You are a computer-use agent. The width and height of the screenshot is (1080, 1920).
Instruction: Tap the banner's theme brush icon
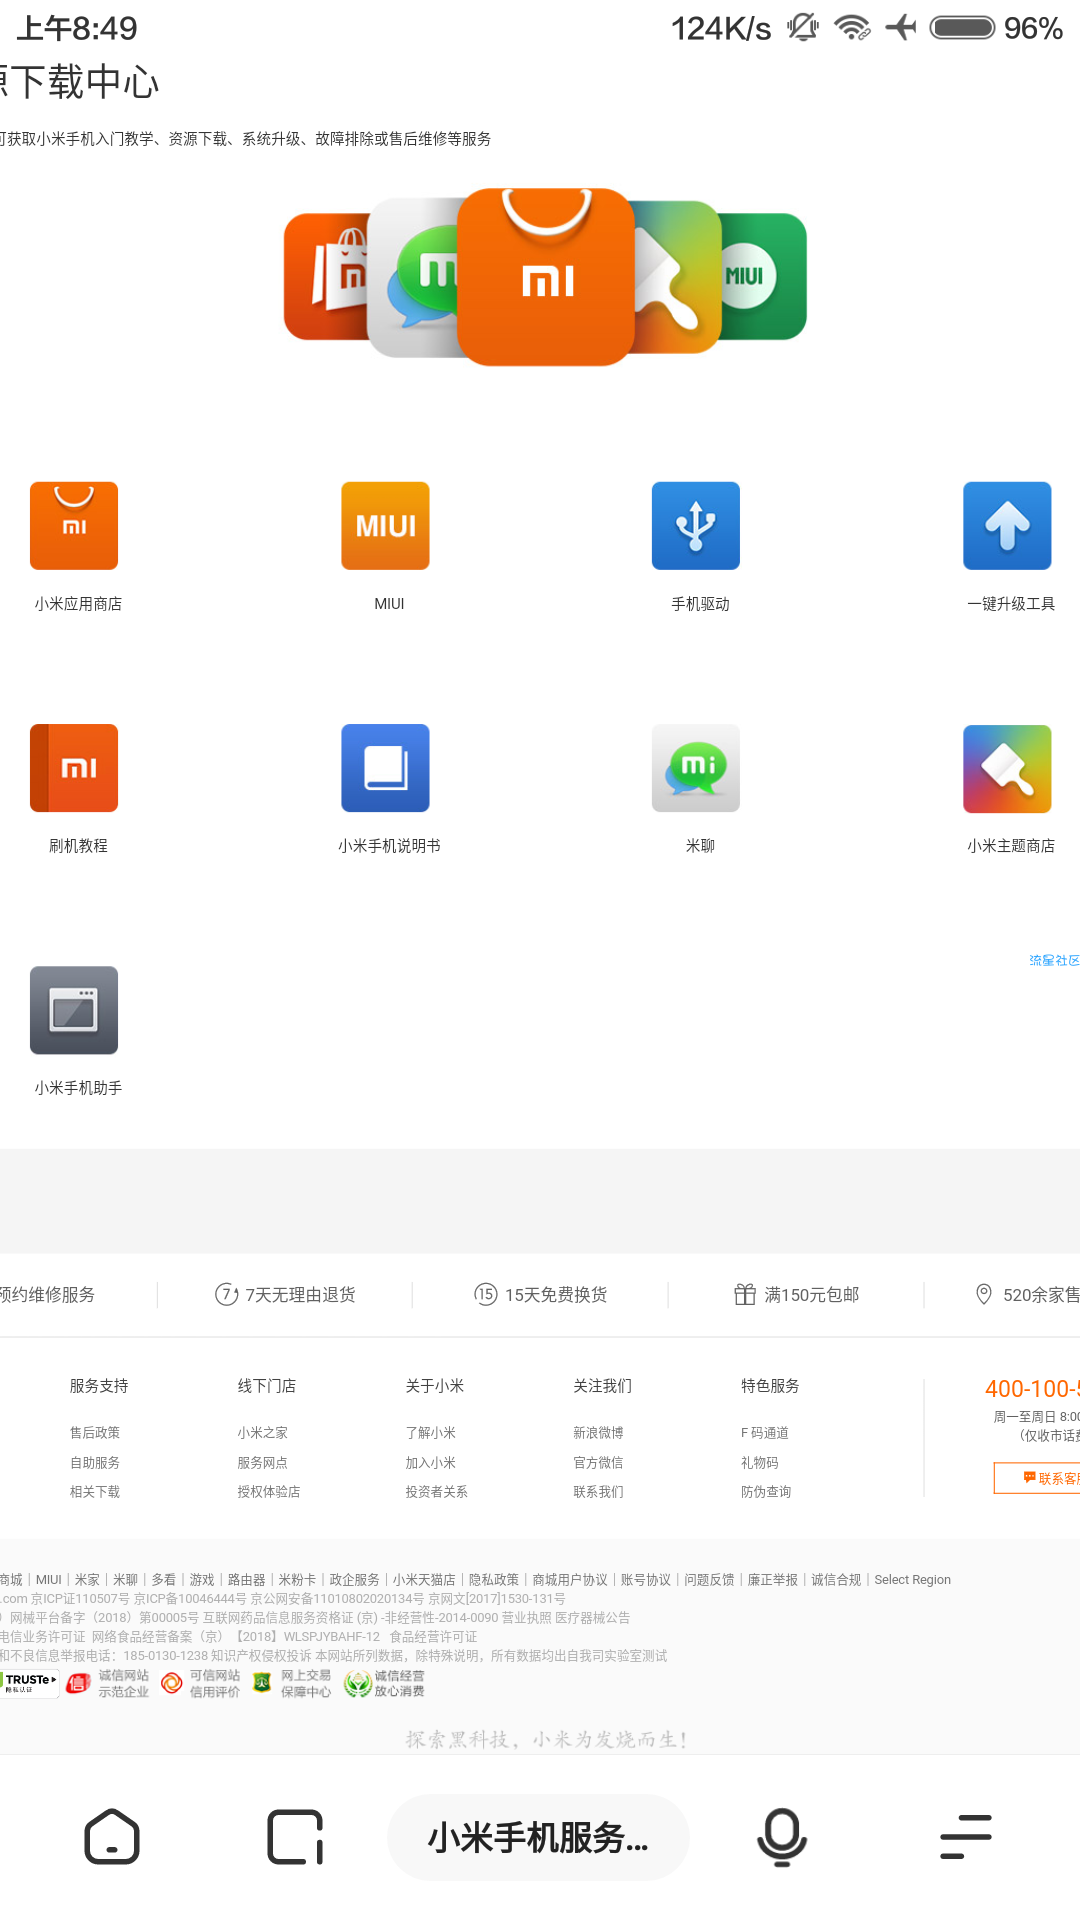coord(677,277)
